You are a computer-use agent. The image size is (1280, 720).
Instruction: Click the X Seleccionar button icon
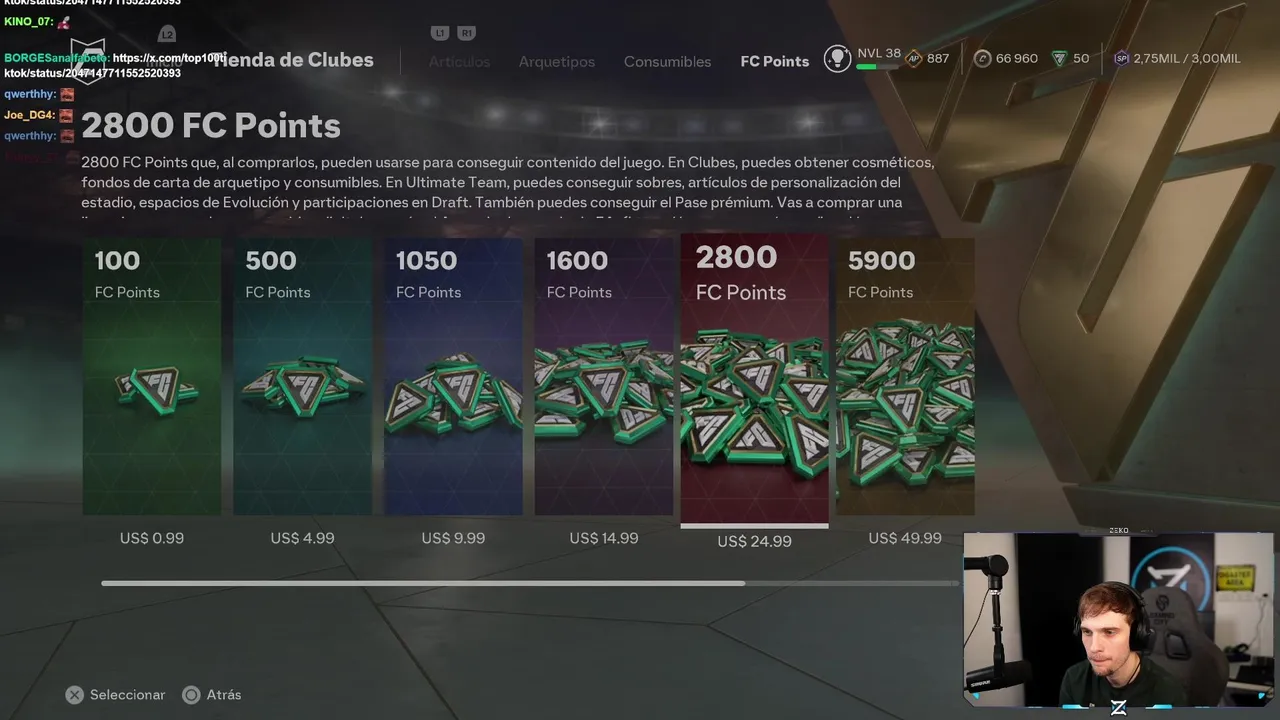point(74,695)
